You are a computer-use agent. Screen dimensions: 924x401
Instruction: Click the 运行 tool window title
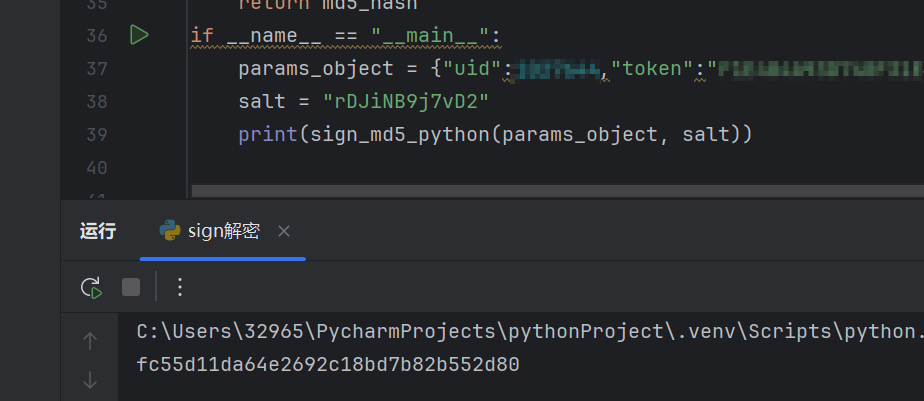click(x=98, y=231)
